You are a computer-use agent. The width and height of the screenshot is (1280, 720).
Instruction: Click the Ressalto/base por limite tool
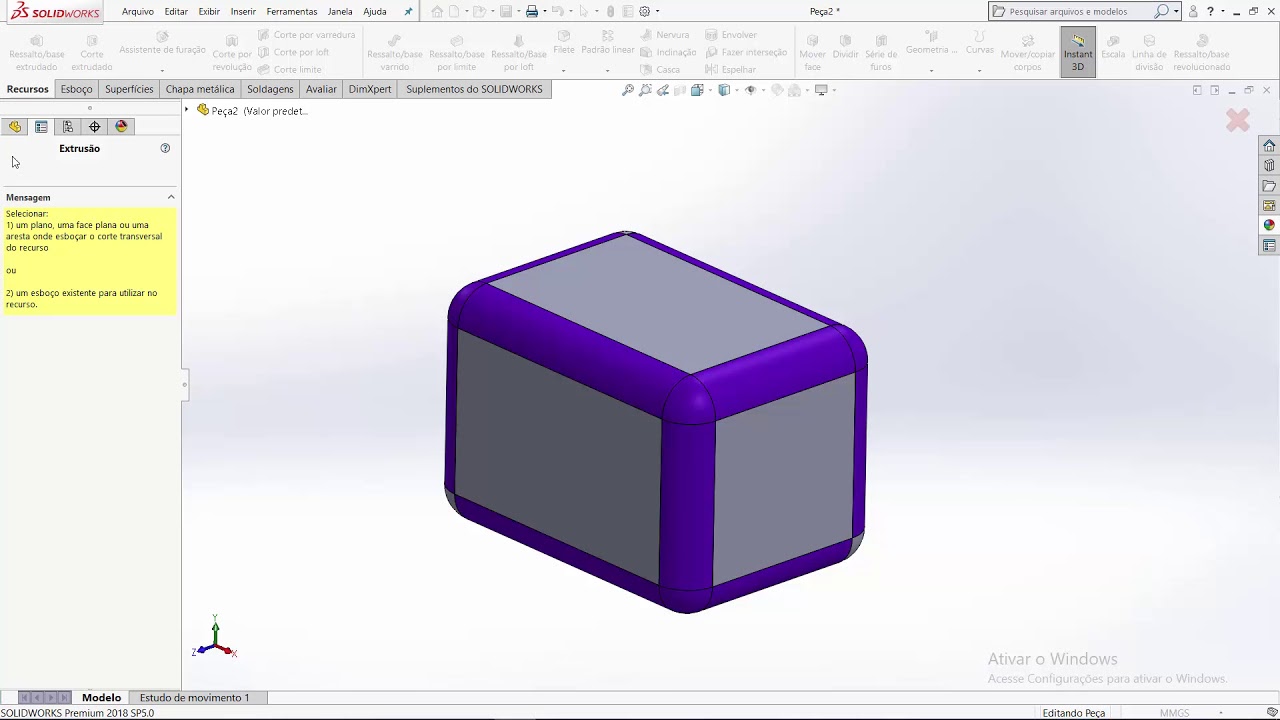pyautogui.click(x=457, y=53)
